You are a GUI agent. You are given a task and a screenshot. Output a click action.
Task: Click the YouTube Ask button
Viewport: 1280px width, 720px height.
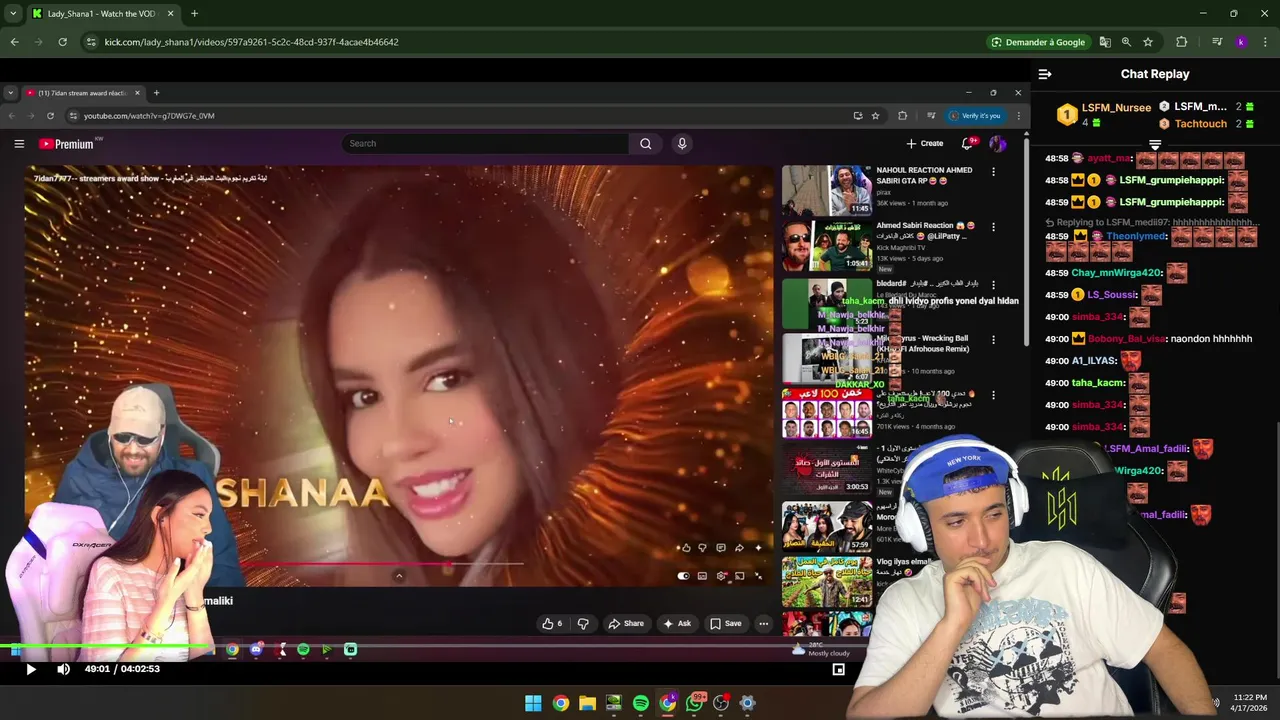(x=677, y=623)
